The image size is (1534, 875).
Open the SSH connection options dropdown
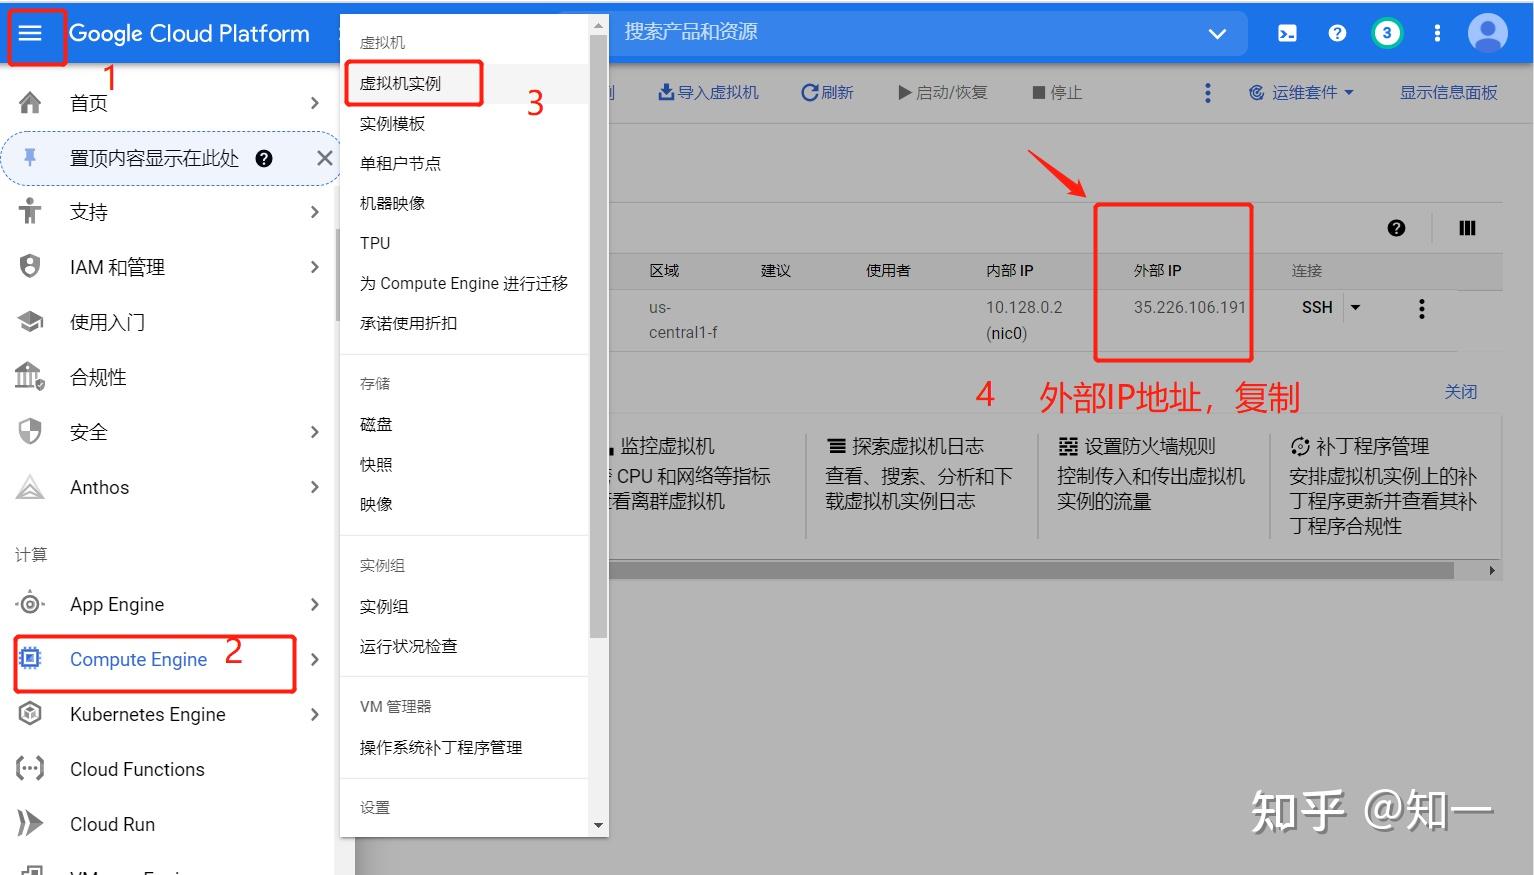pos(1356,308)
